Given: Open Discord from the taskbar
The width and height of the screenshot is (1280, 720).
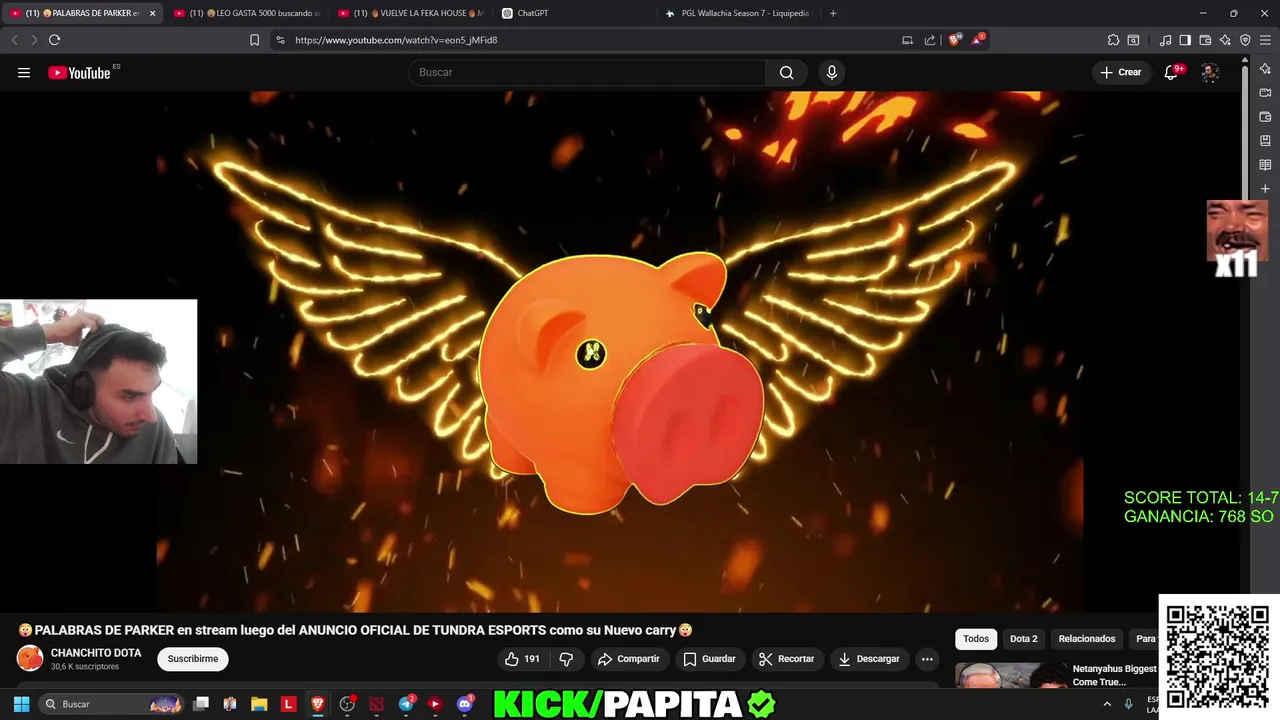Looking at the screenshot, I should point(464,704).
